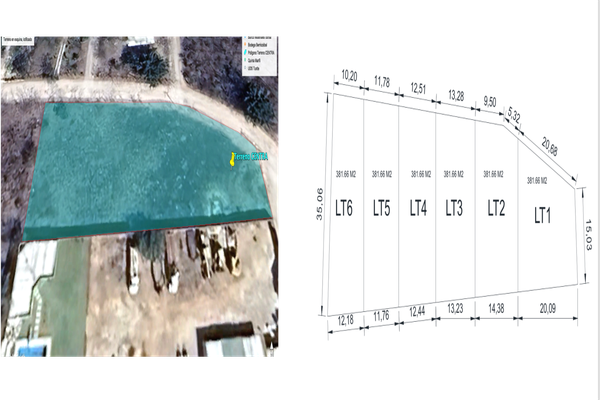
Task: Select lot LT2 on the plan
Action: 496,208
